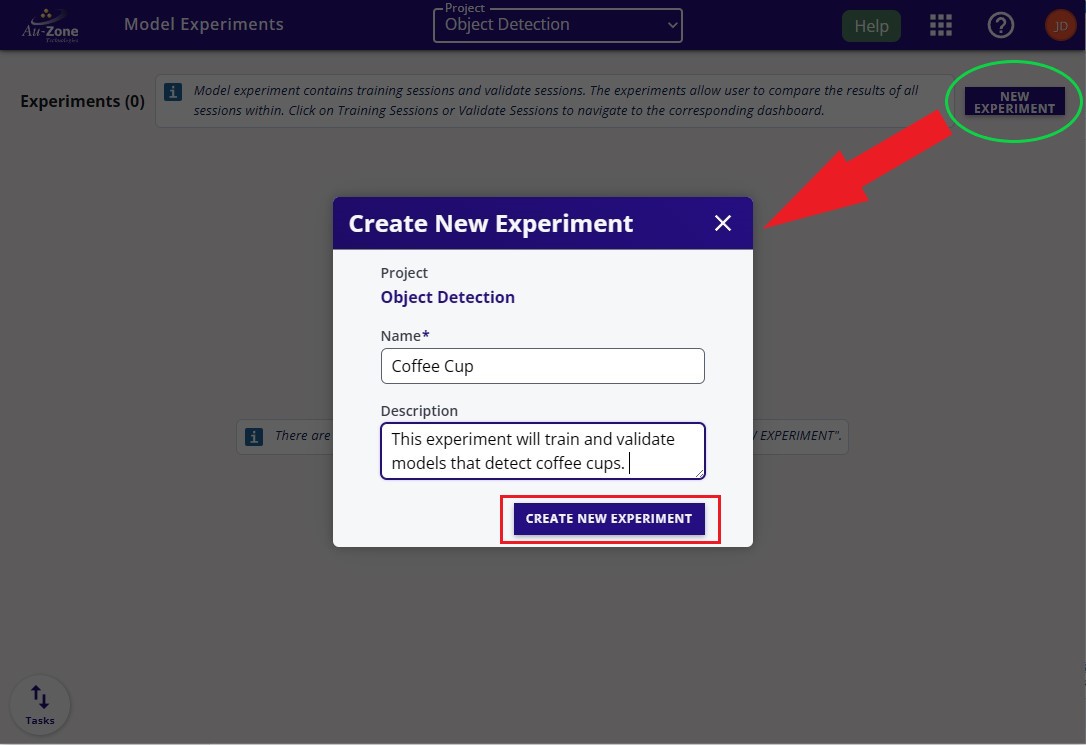Open the apps grid menu icon
The width and height of the screenshot is (1086, 745).
(940, 26)
